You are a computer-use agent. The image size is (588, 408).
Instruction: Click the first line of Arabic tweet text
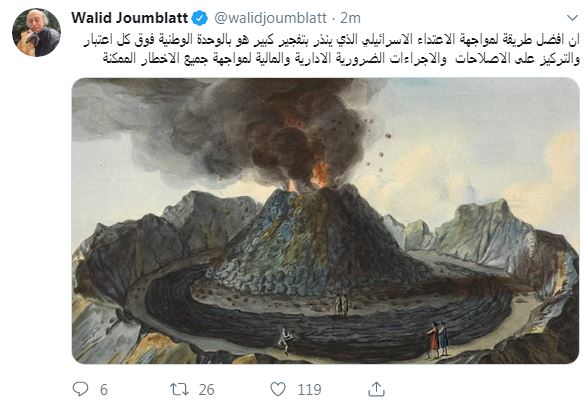[332, 40]
